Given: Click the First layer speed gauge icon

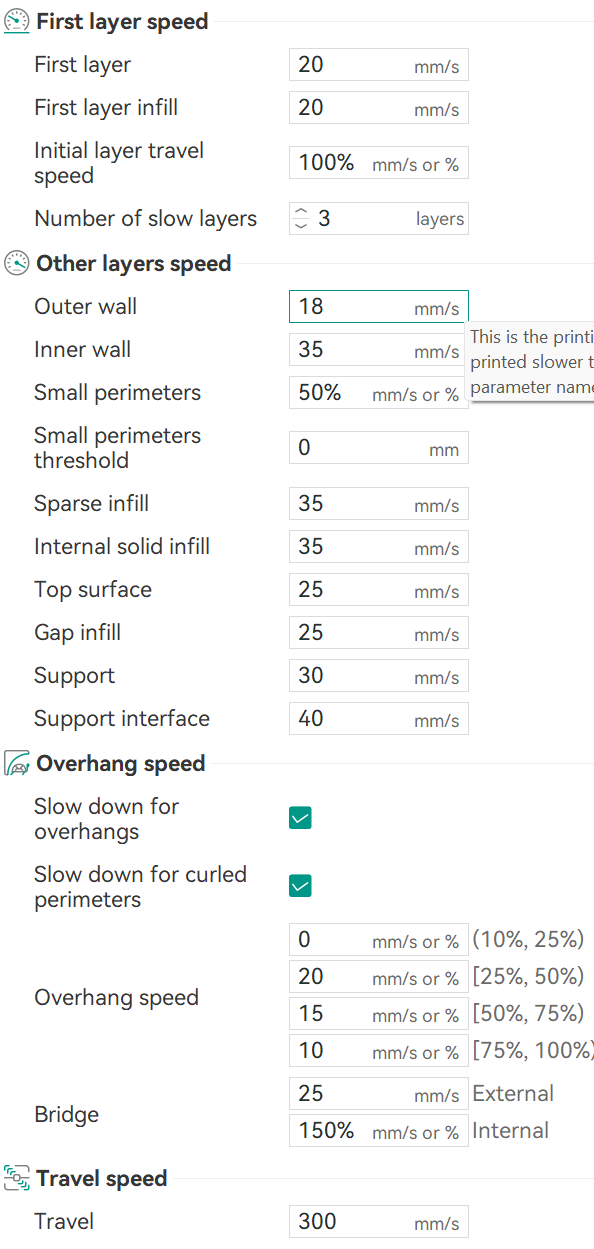Looking at the screenshot, I should (17, 21).
